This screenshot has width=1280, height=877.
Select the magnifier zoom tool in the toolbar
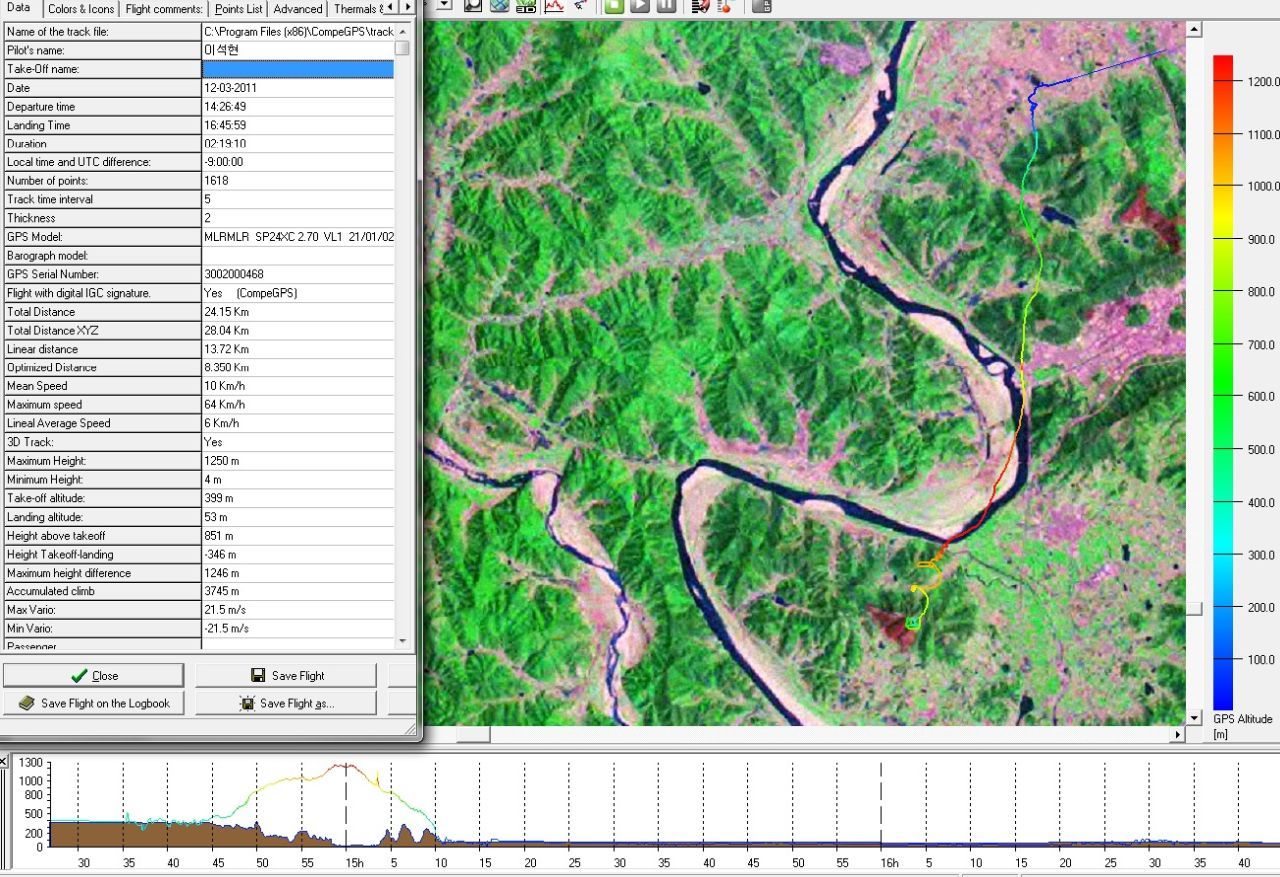tap(473, 5)
